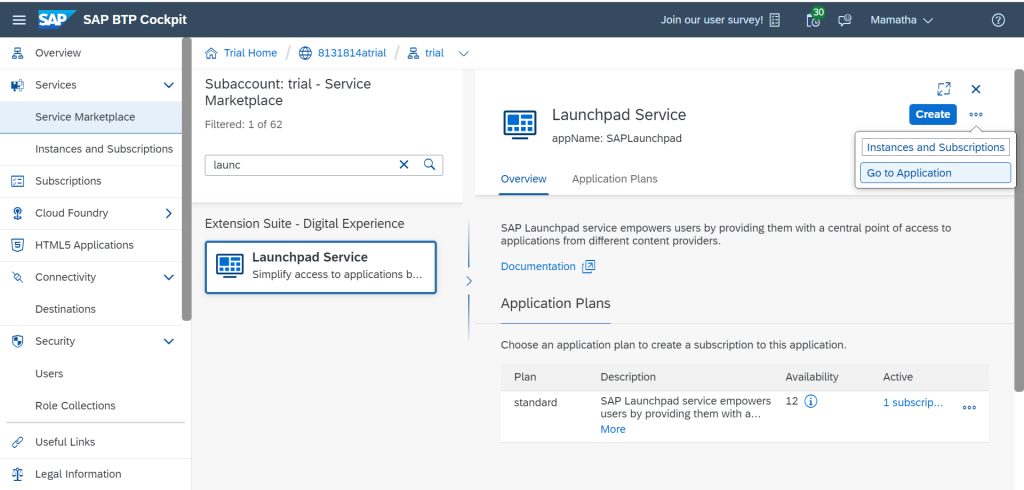Image resolution: width=1024 pixels, height=490 pixels.
Task: Open trial period icon with 30 badge
Action: tap(814, 18)
